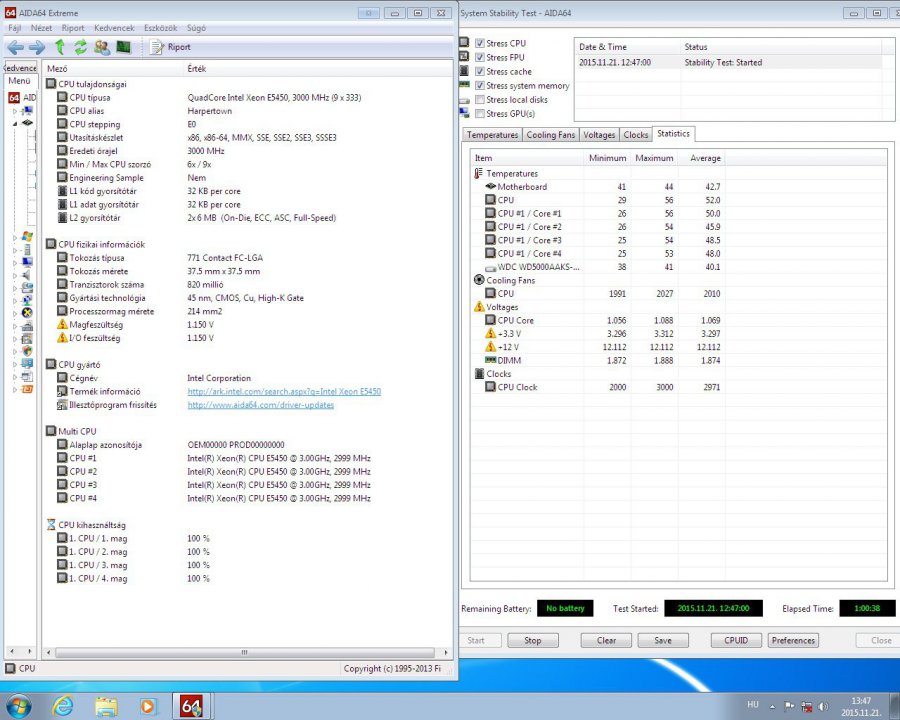Click the two-people icon in the toolbar
This screenshot has width=900, height=720.
pyautogui.click(x=102, y=47)
